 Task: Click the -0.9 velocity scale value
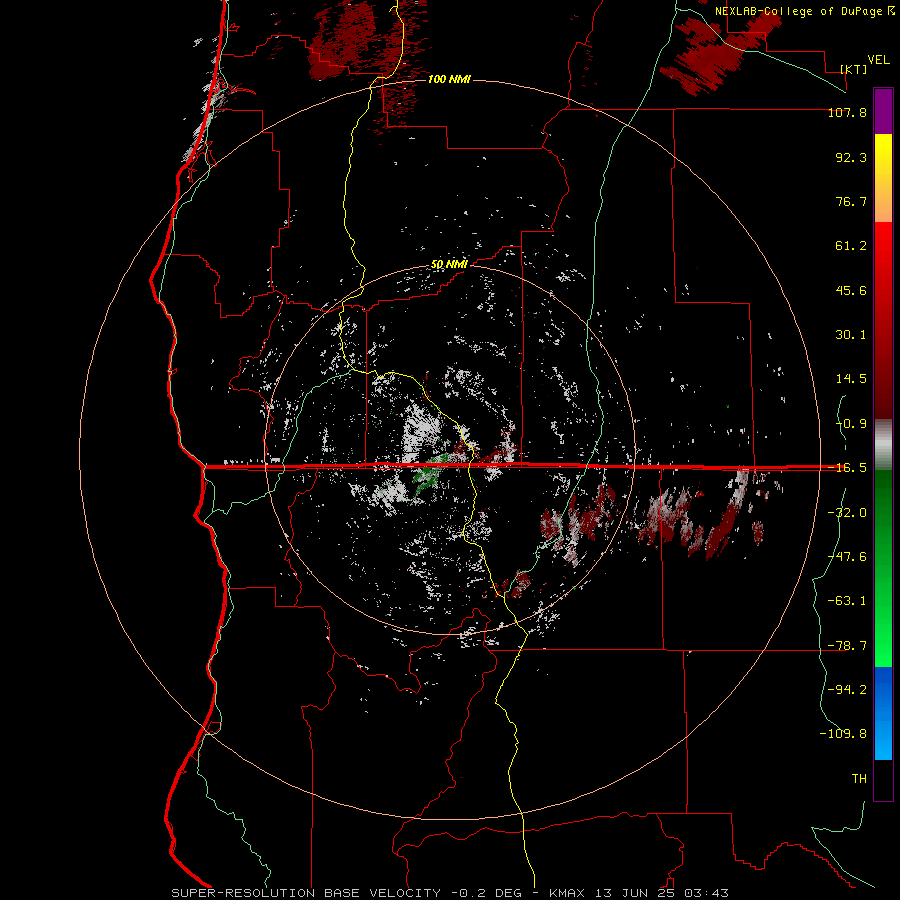pos(851,424)
